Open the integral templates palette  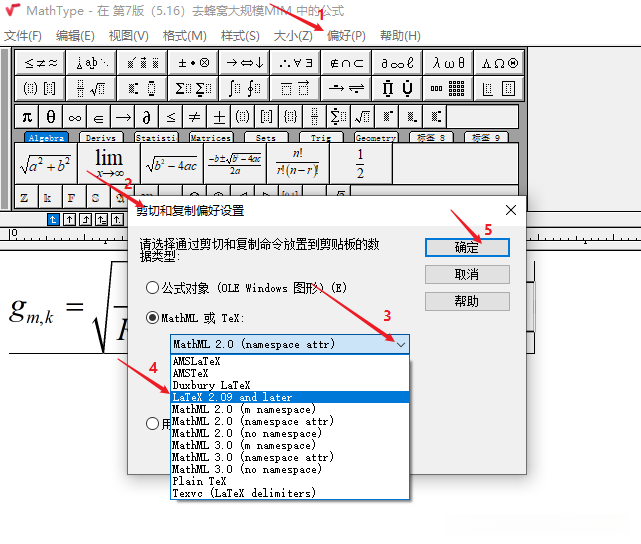point(244,88)
